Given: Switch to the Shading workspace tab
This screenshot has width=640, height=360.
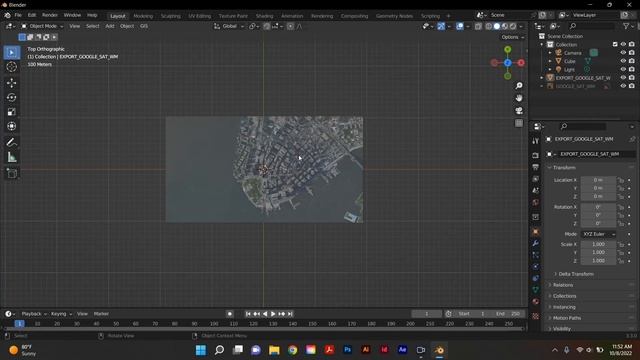Looking at the screenshot, I should pyautogui.click(x=264, y=16).
